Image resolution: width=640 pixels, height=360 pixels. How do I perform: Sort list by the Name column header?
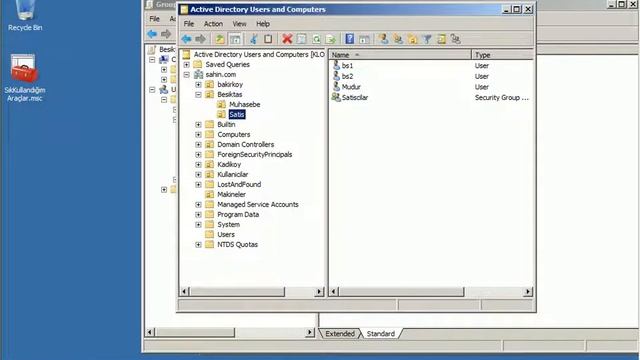click(x=400, y=55)
